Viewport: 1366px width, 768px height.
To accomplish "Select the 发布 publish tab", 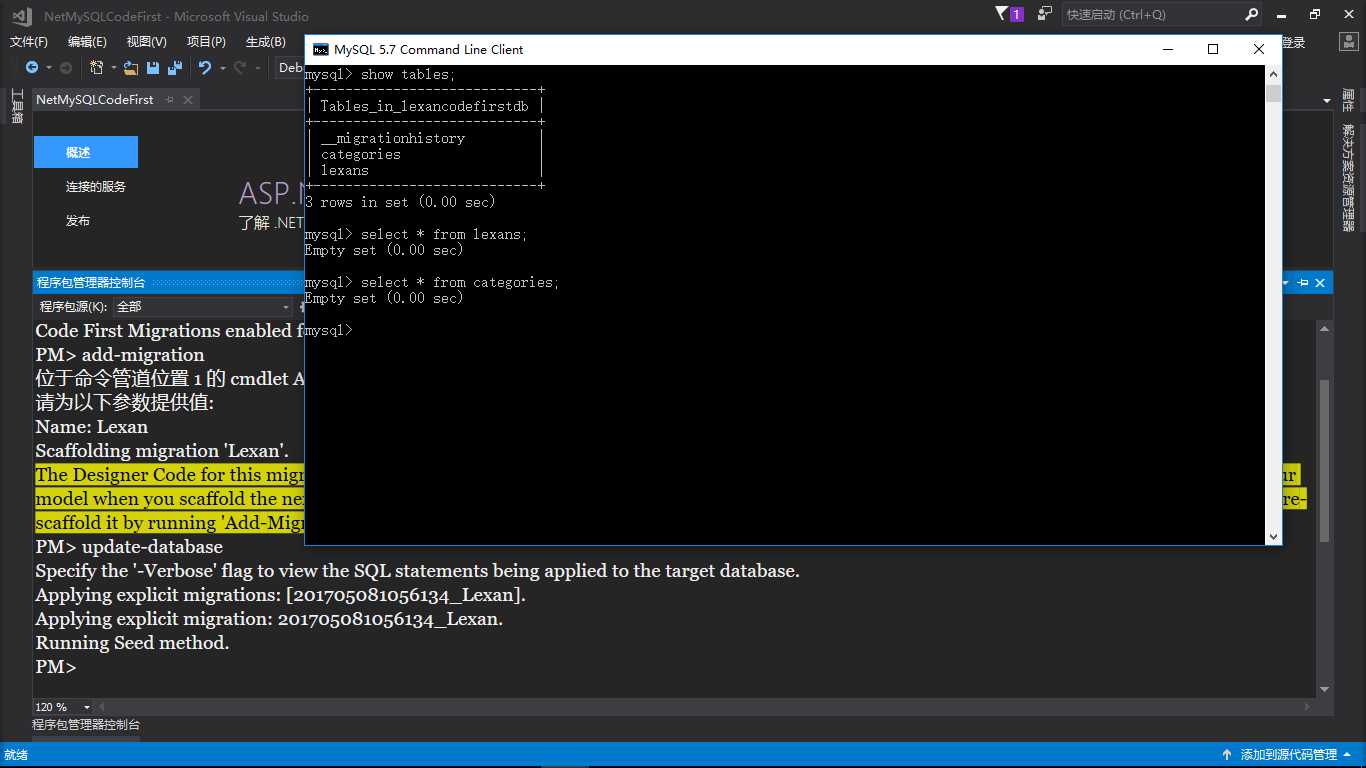I will (78, 220).
